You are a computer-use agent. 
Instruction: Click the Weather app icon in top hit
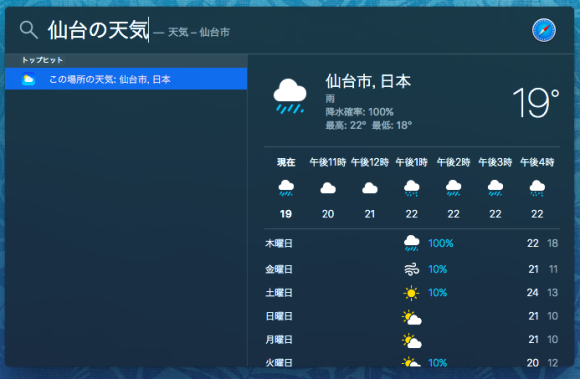click(x=28, y=79)
